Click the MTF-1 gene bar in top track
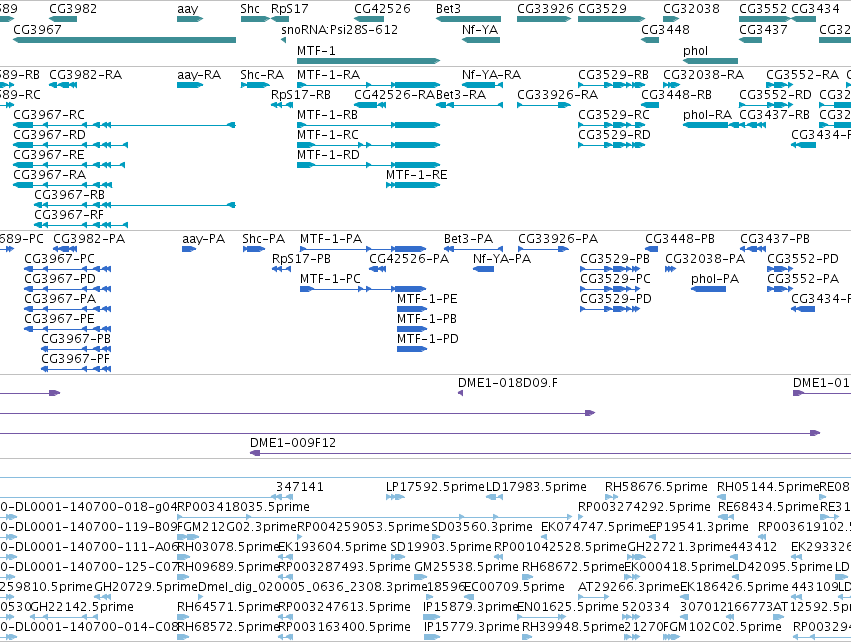This screenshot has width=851, height=642. [x=369, y=61]
